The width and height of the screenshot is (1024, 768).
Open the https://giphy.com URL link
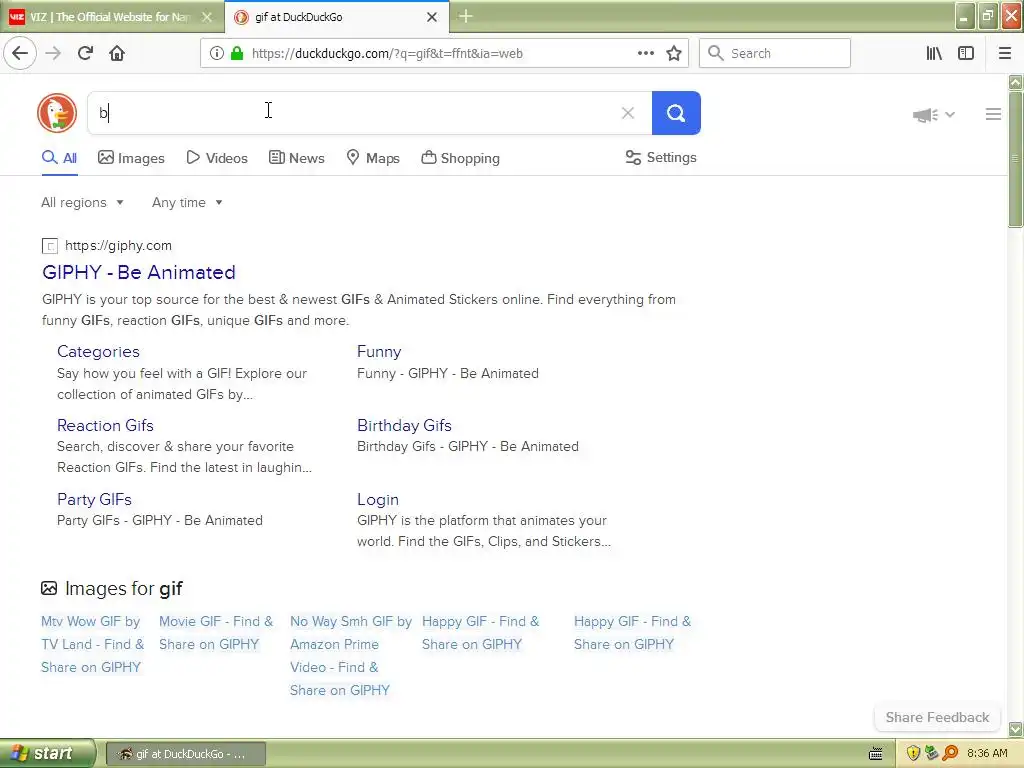pos(118,246)
